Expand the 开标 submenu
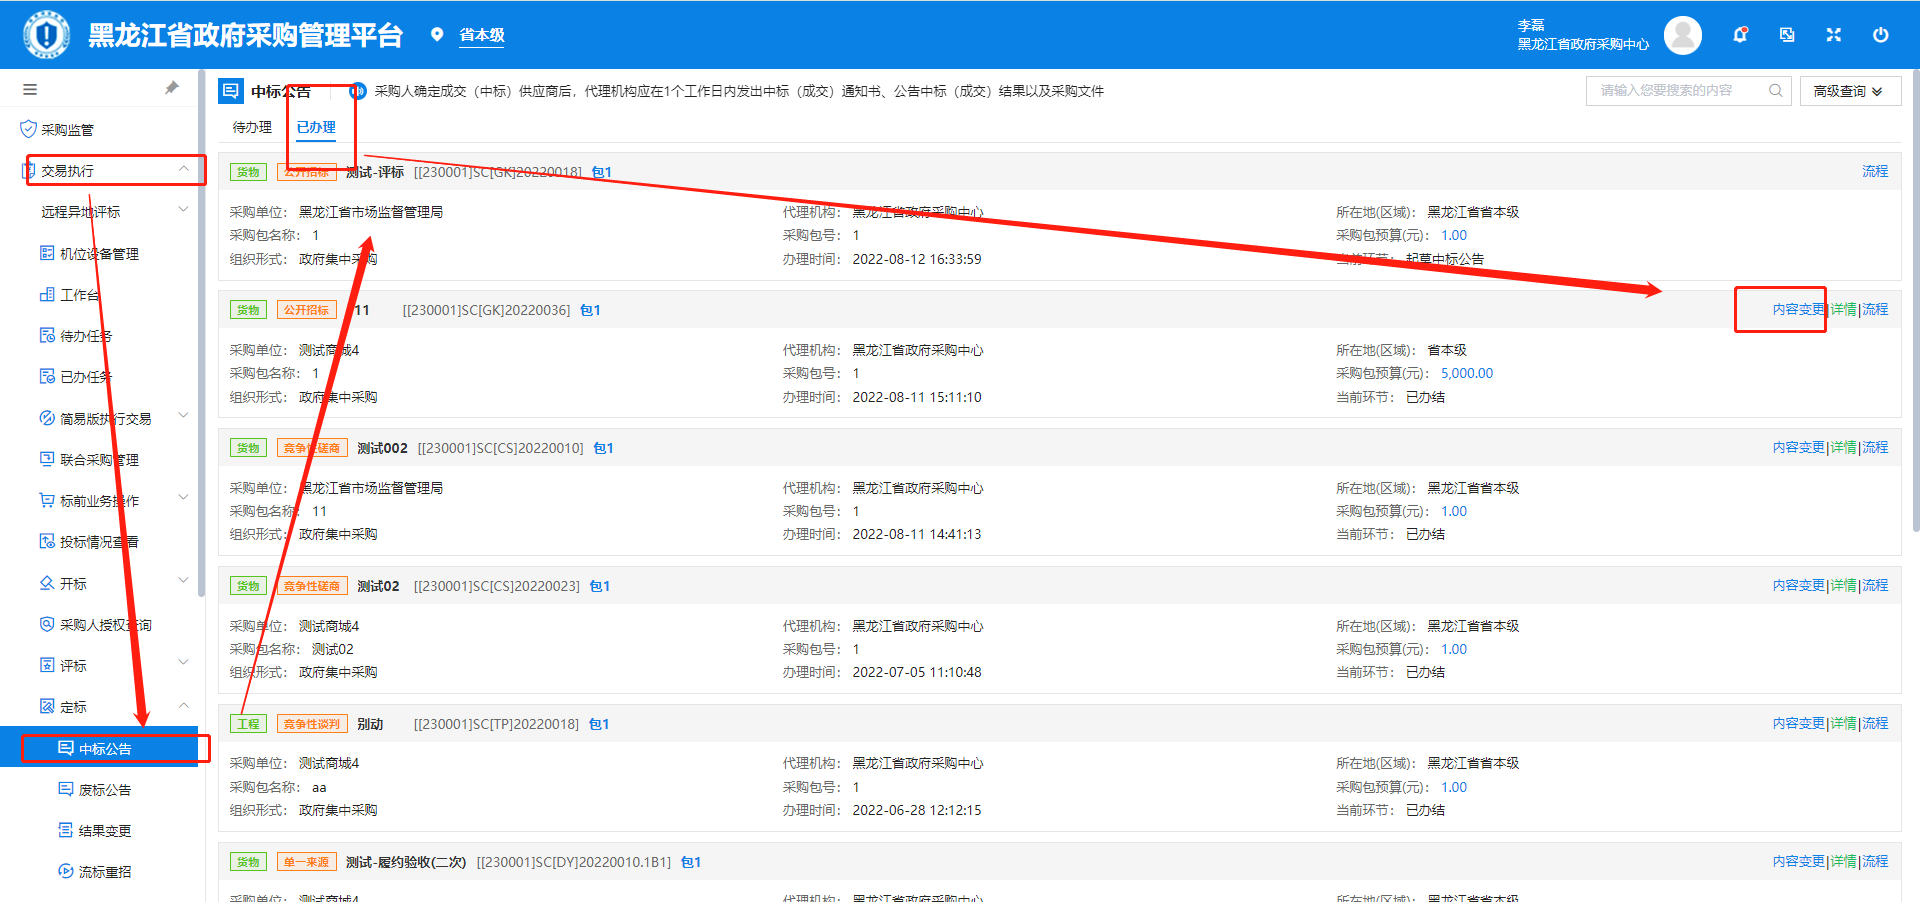The image size is (1920, 902). tap(183, 582)
